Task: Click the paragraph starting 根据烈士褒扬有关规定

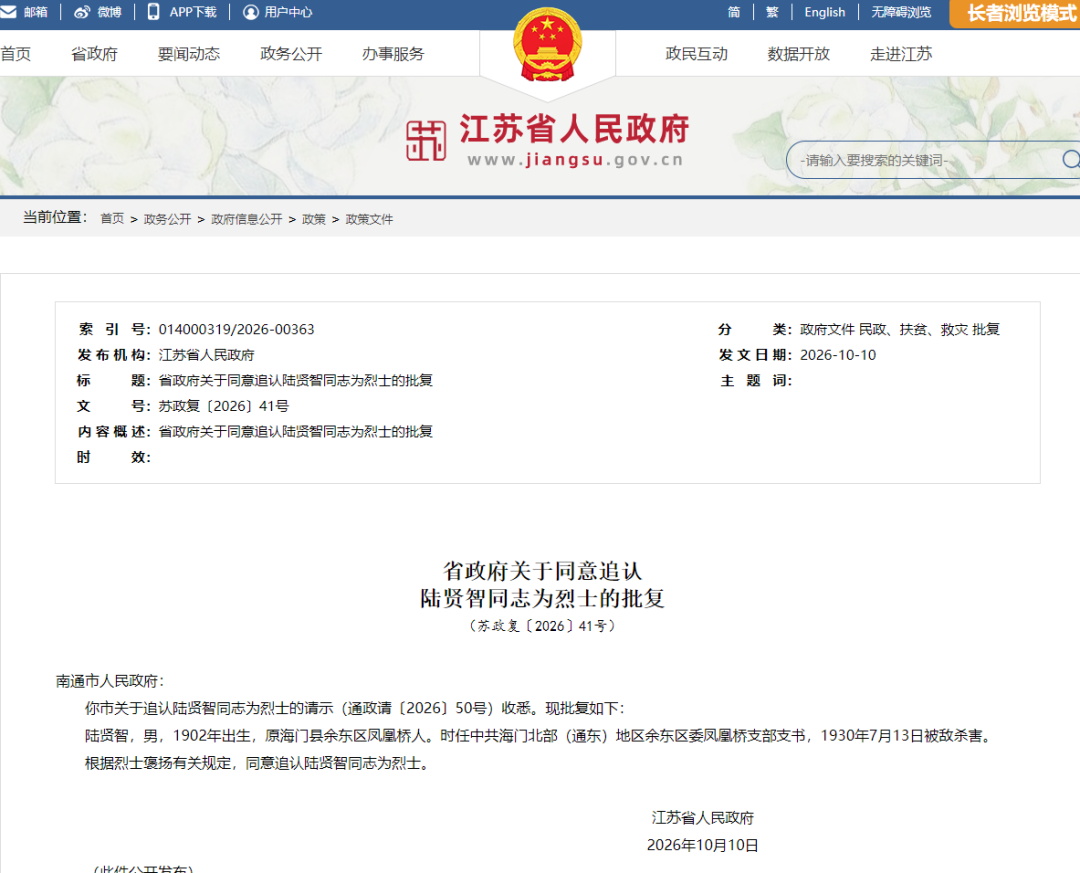Action: [x=260, y=763]
